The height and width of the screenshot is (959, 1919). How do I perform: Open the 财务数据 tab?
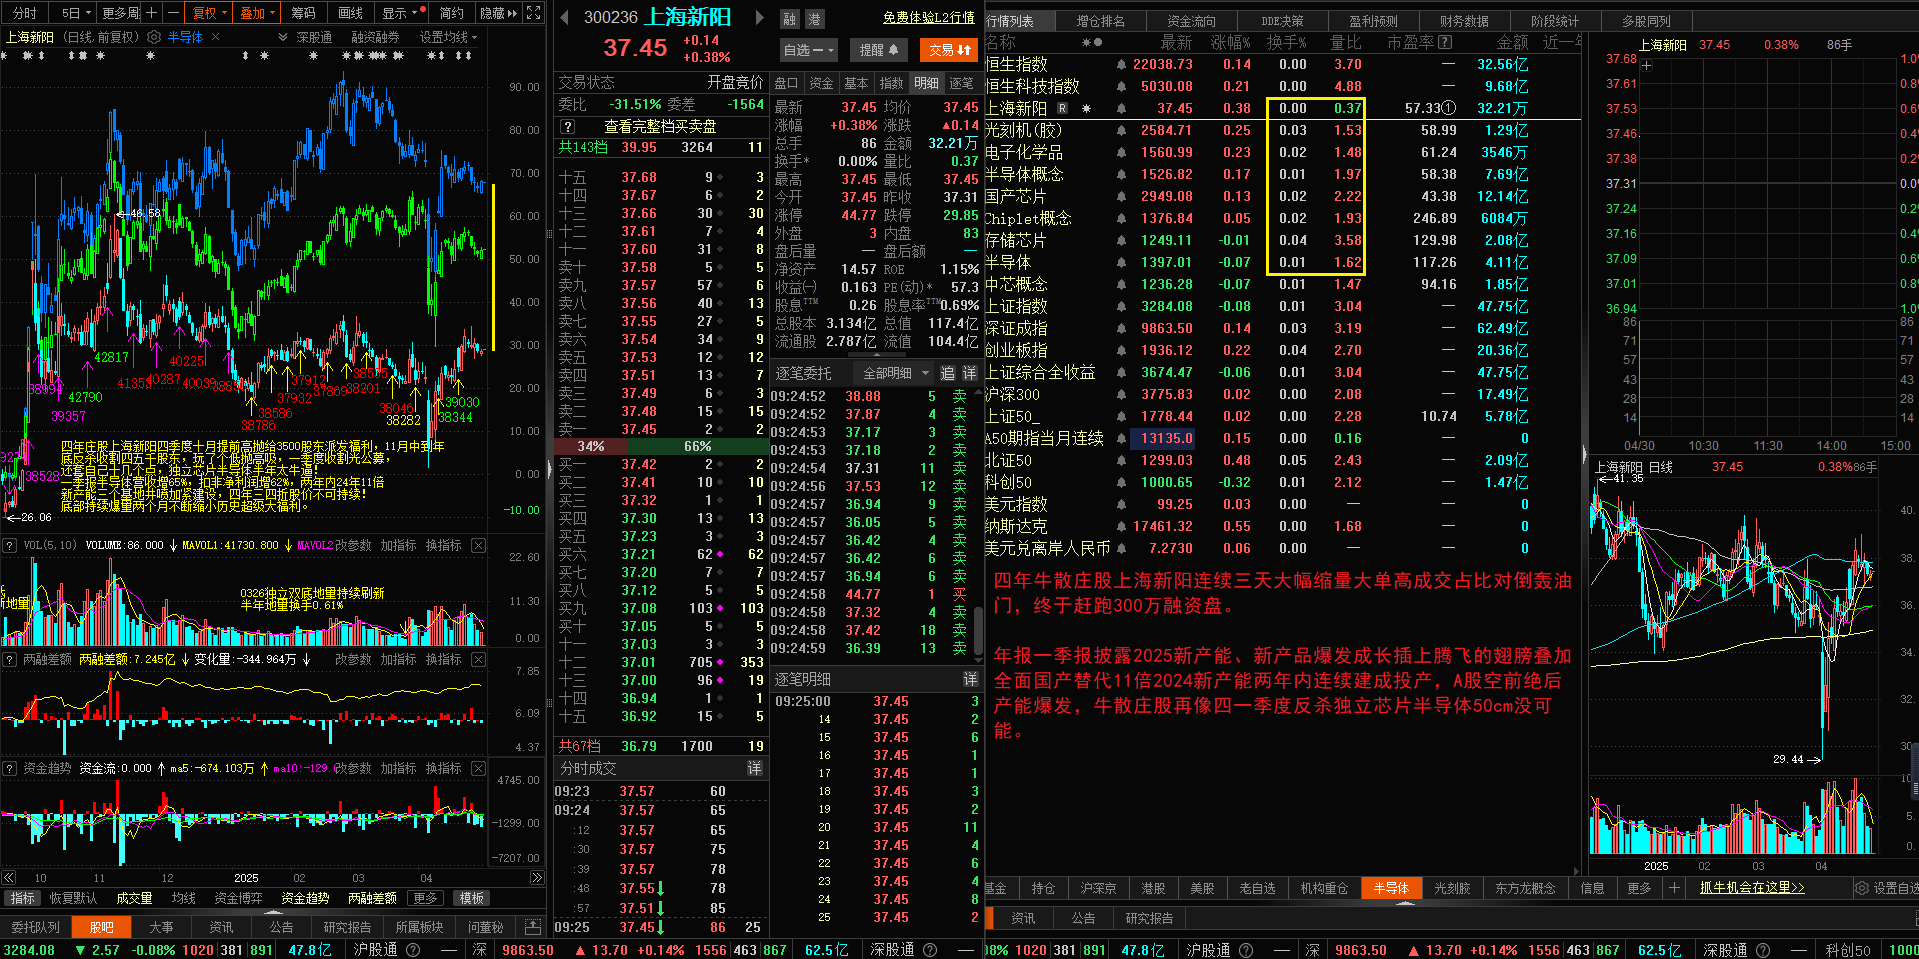[x=1464, y=21]
